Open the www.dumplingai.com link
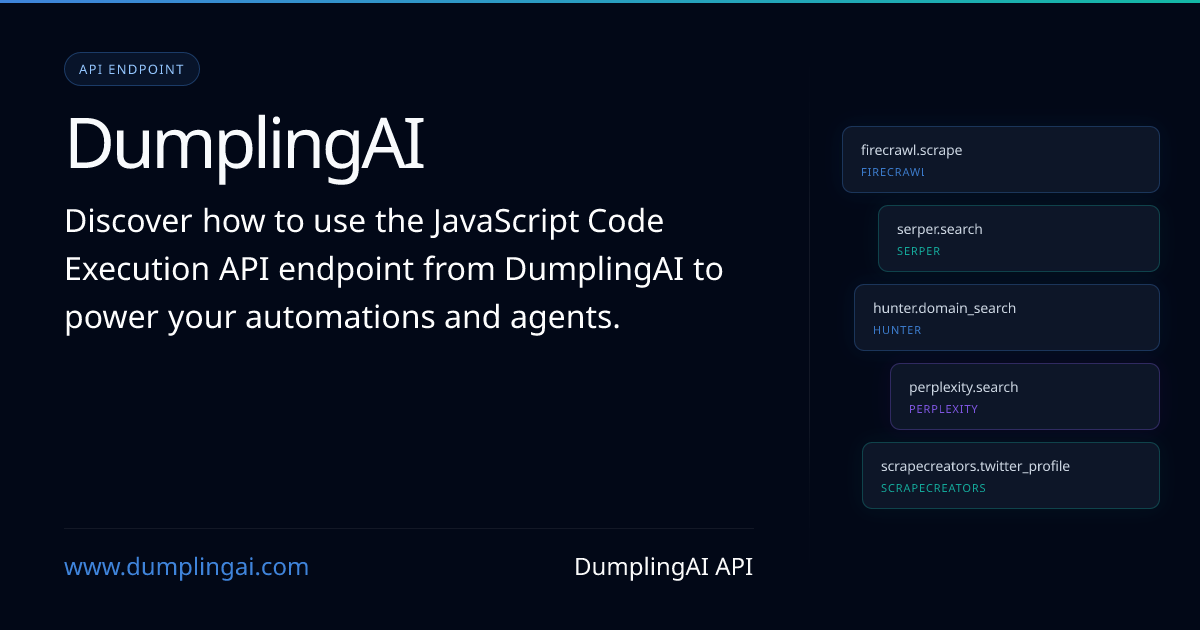This screenshot has width=1200, height=630. coord(187,567)
